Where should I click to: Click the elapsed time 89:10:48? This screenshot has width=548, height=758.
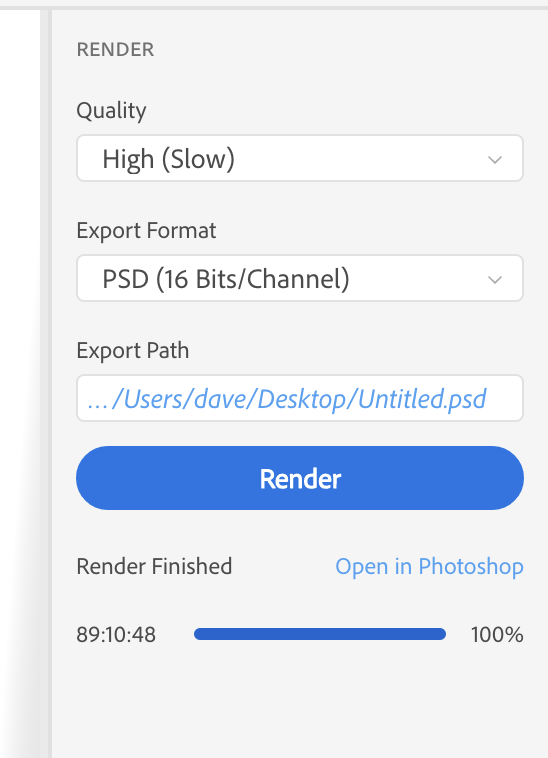[116, 635]
